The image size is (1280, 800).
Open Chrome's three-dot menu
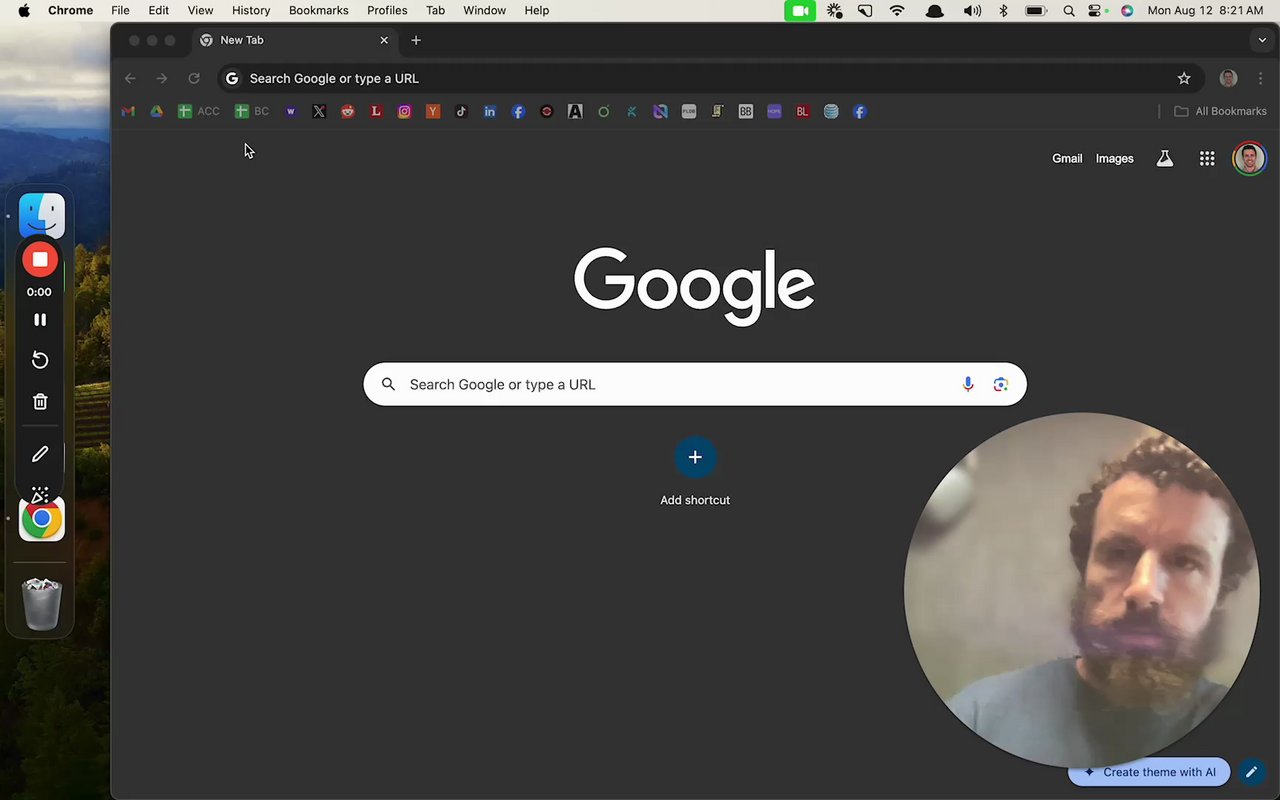click(x=1260, y=78)
